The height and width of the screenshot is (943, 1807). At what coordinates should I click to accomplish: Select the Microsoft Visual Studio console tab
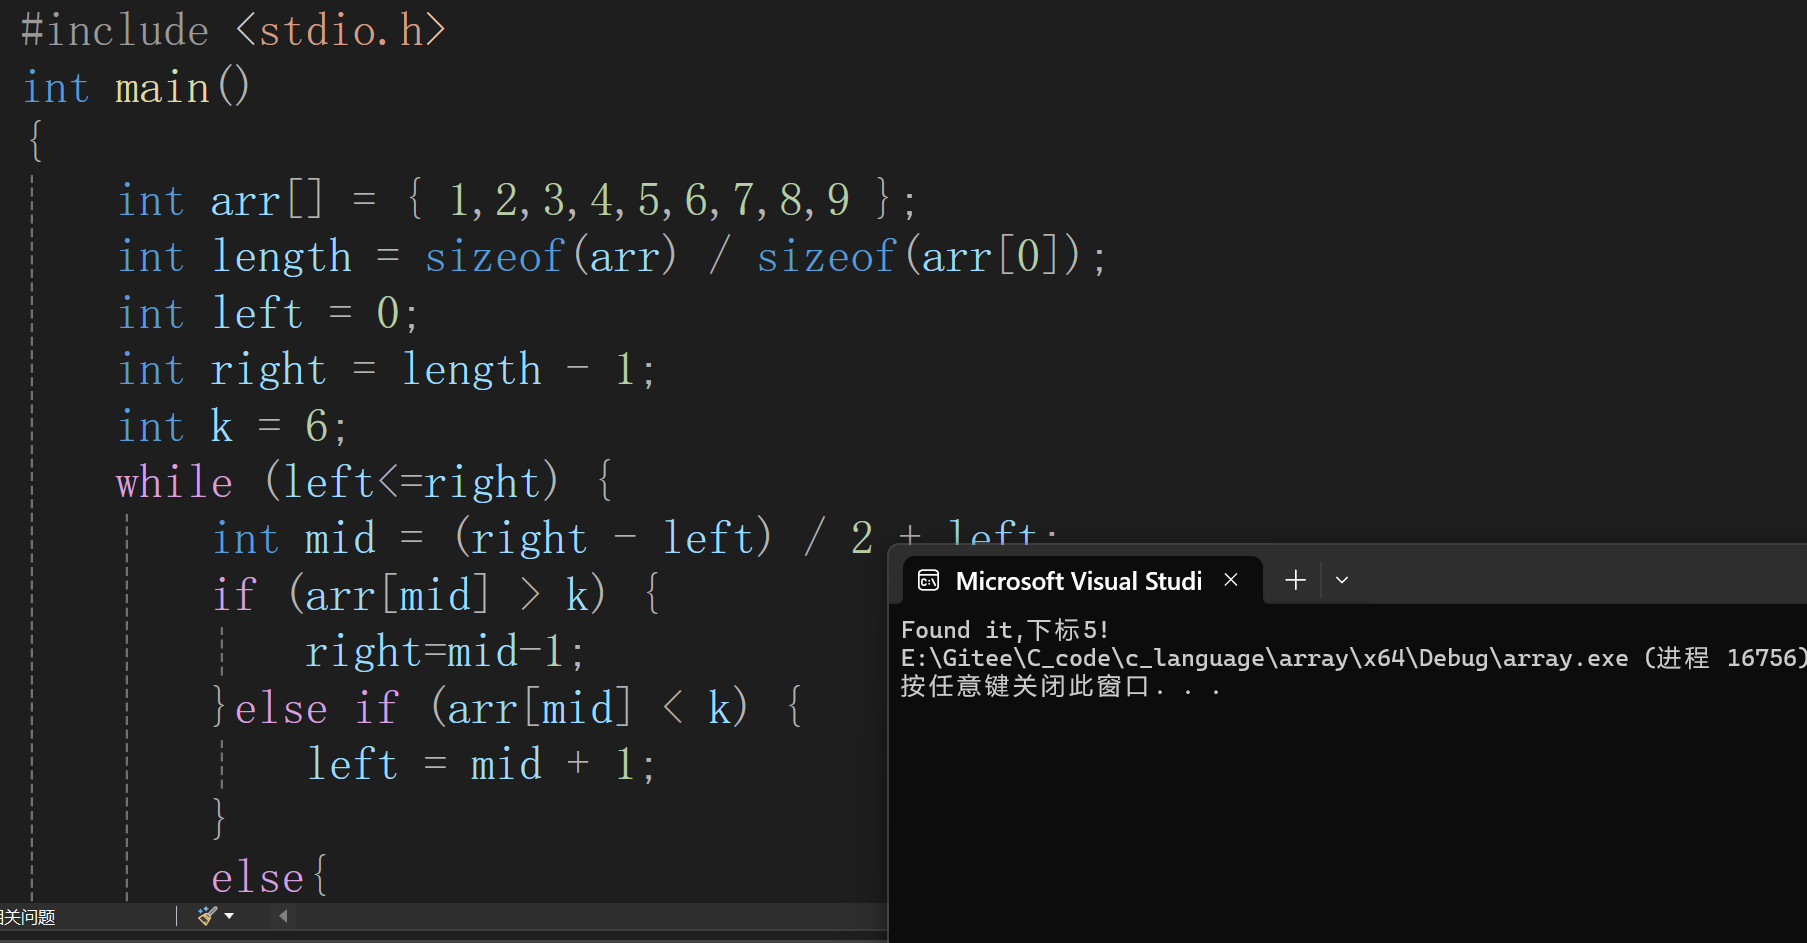[1081, 581]
